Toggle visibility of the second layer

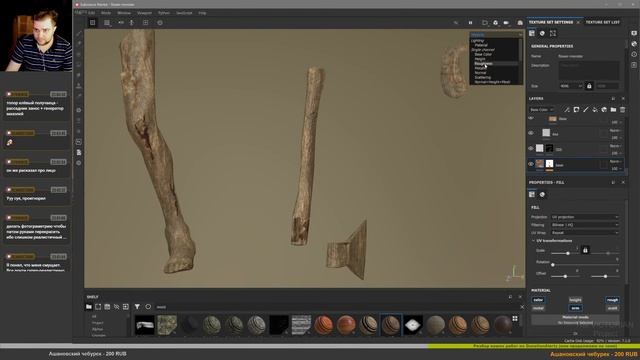point(531,133)
